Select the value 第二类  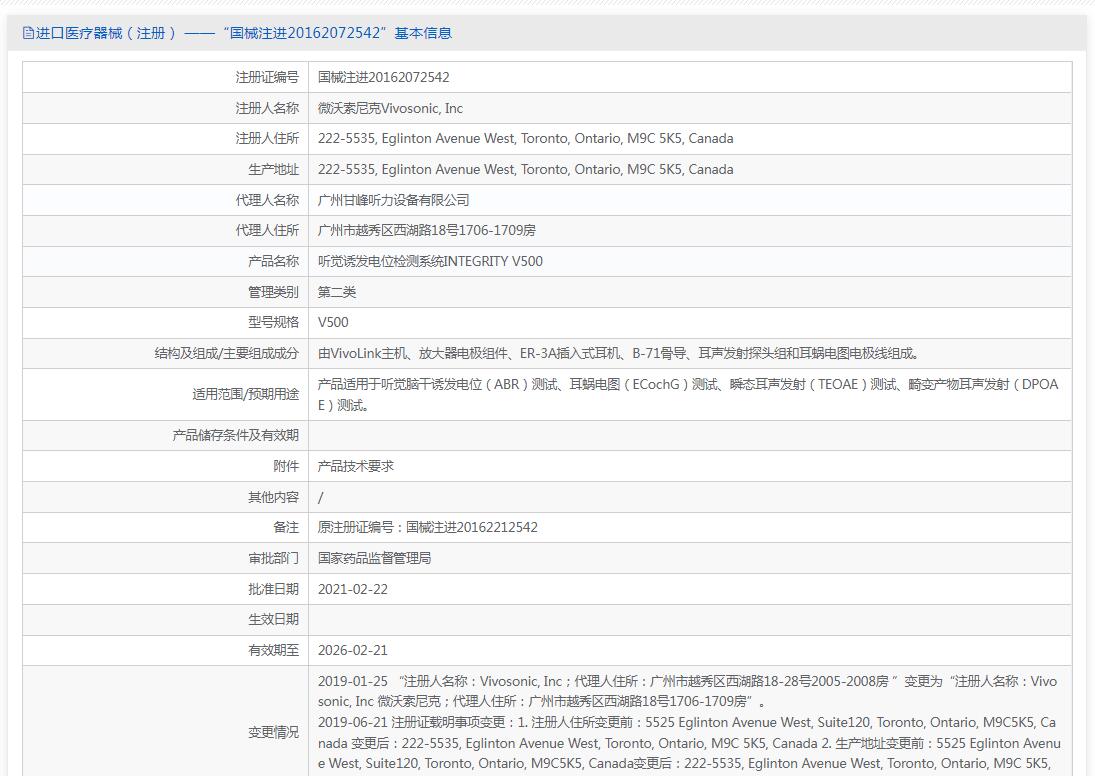click(x=337, y=292)
